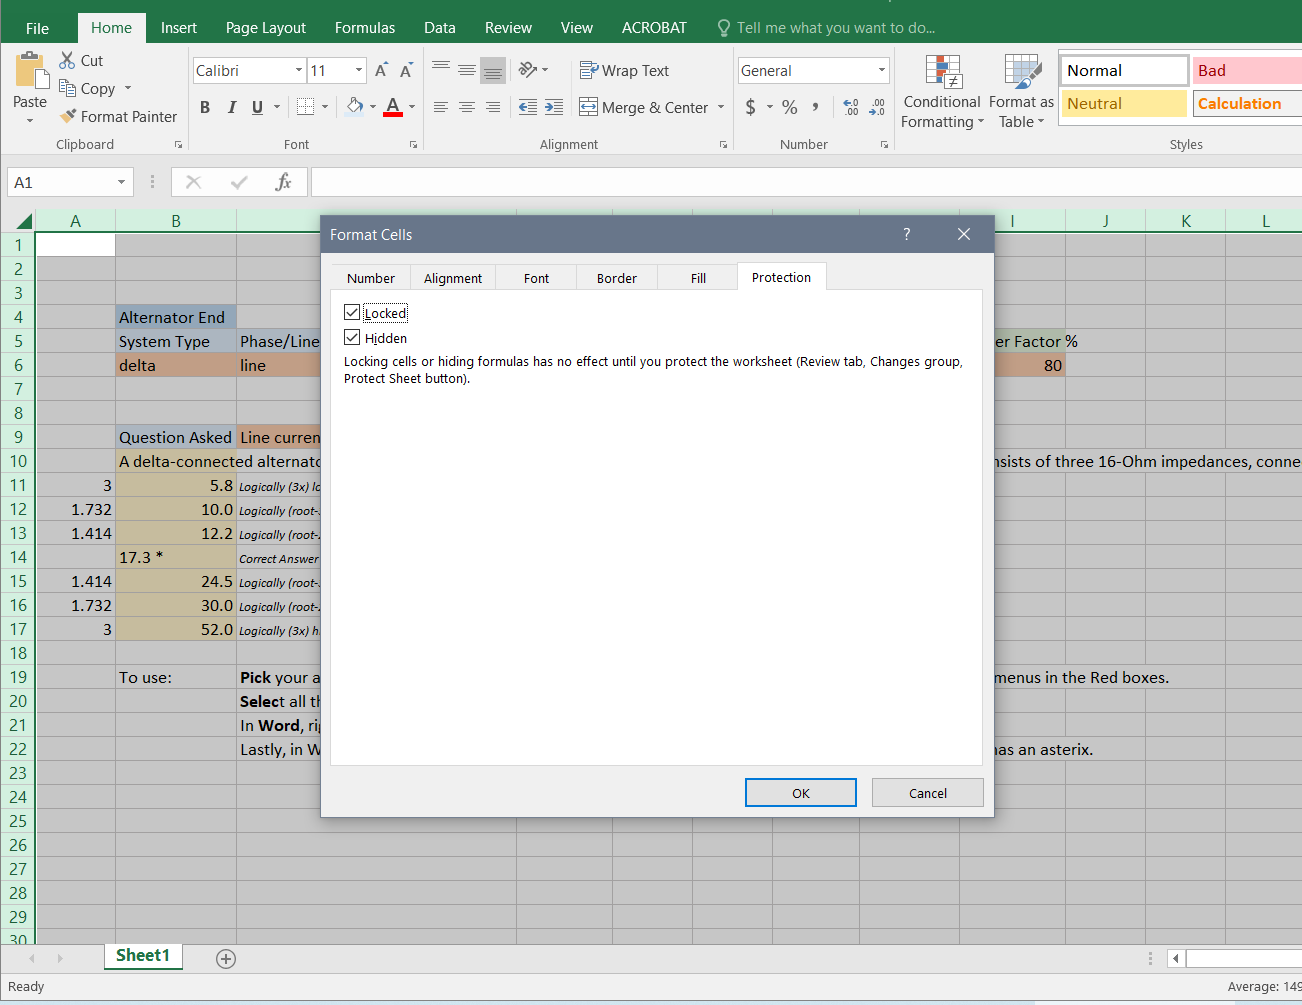1302x1005 pixels.
Task: Open Conditional Formatting menu
Action: (942, 92)
